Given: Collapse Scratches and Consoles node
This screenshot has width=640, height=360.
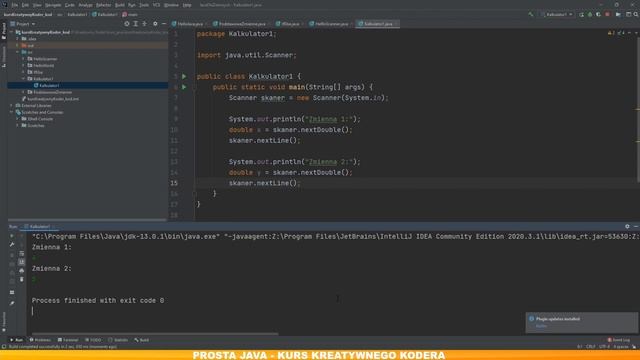Looking at the screenshot, I should (11, 112).
